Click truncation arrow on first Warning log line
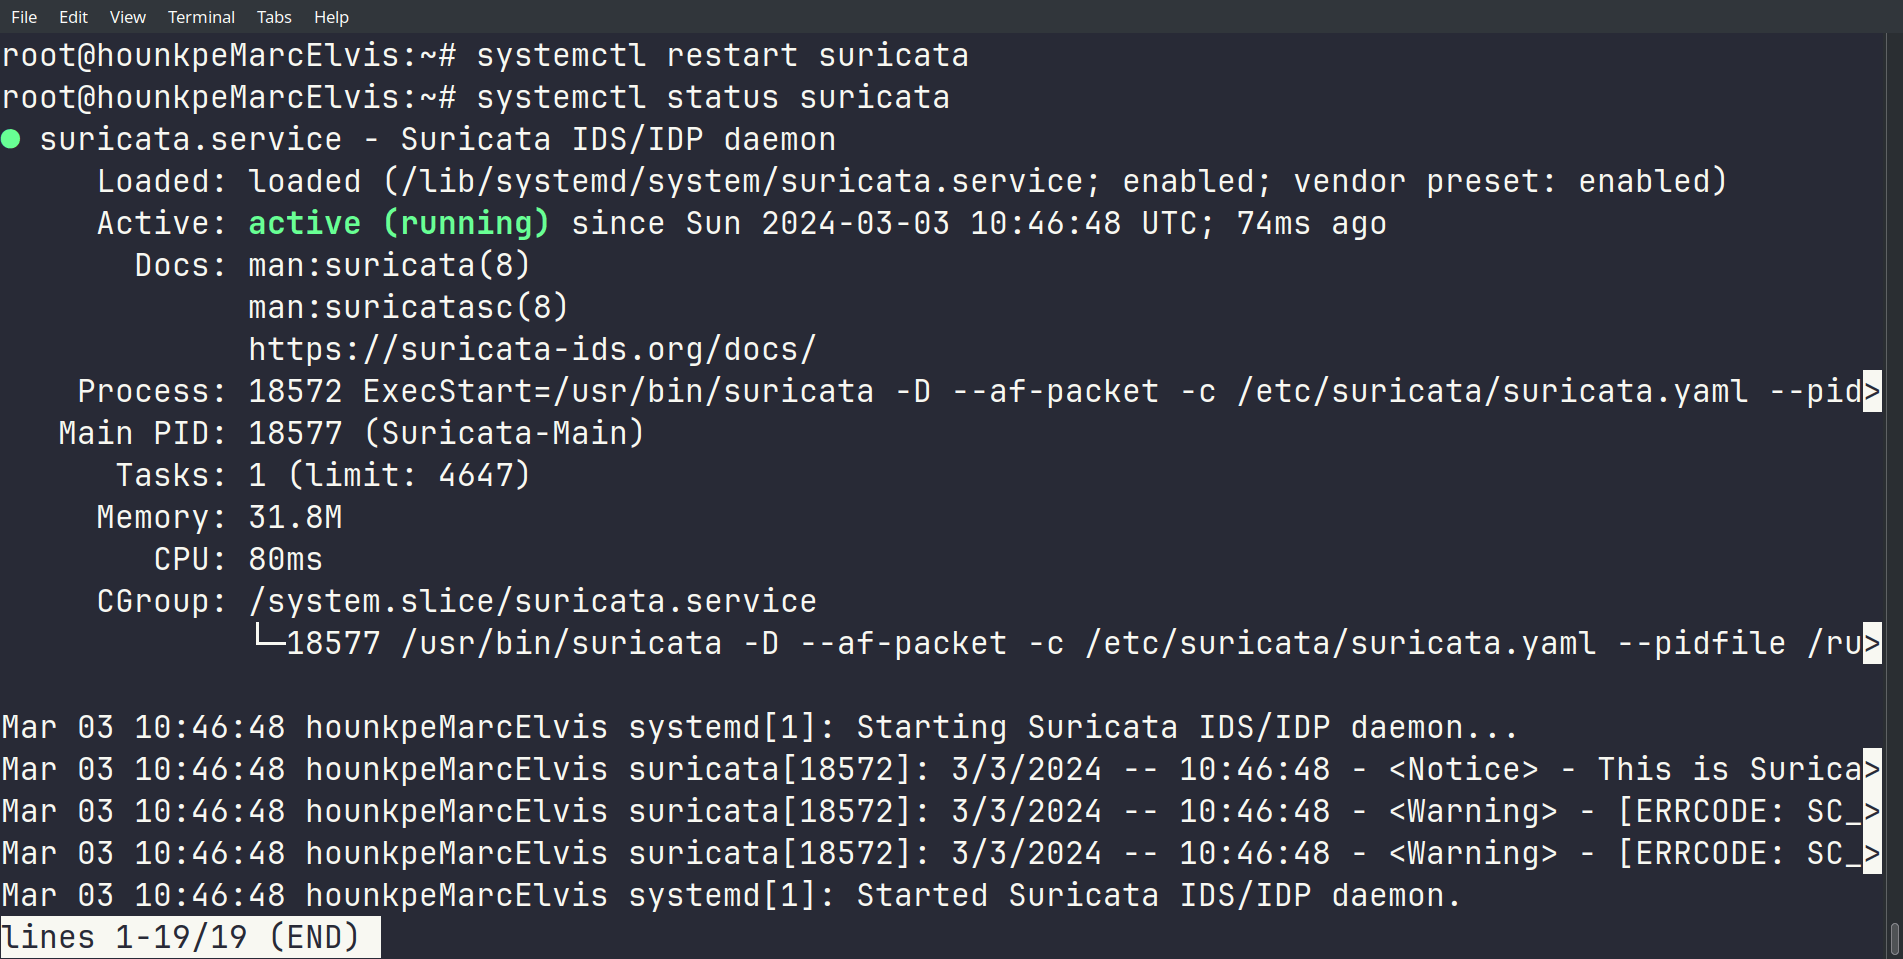This screenshot has height=959, width=1903. 1871,811
